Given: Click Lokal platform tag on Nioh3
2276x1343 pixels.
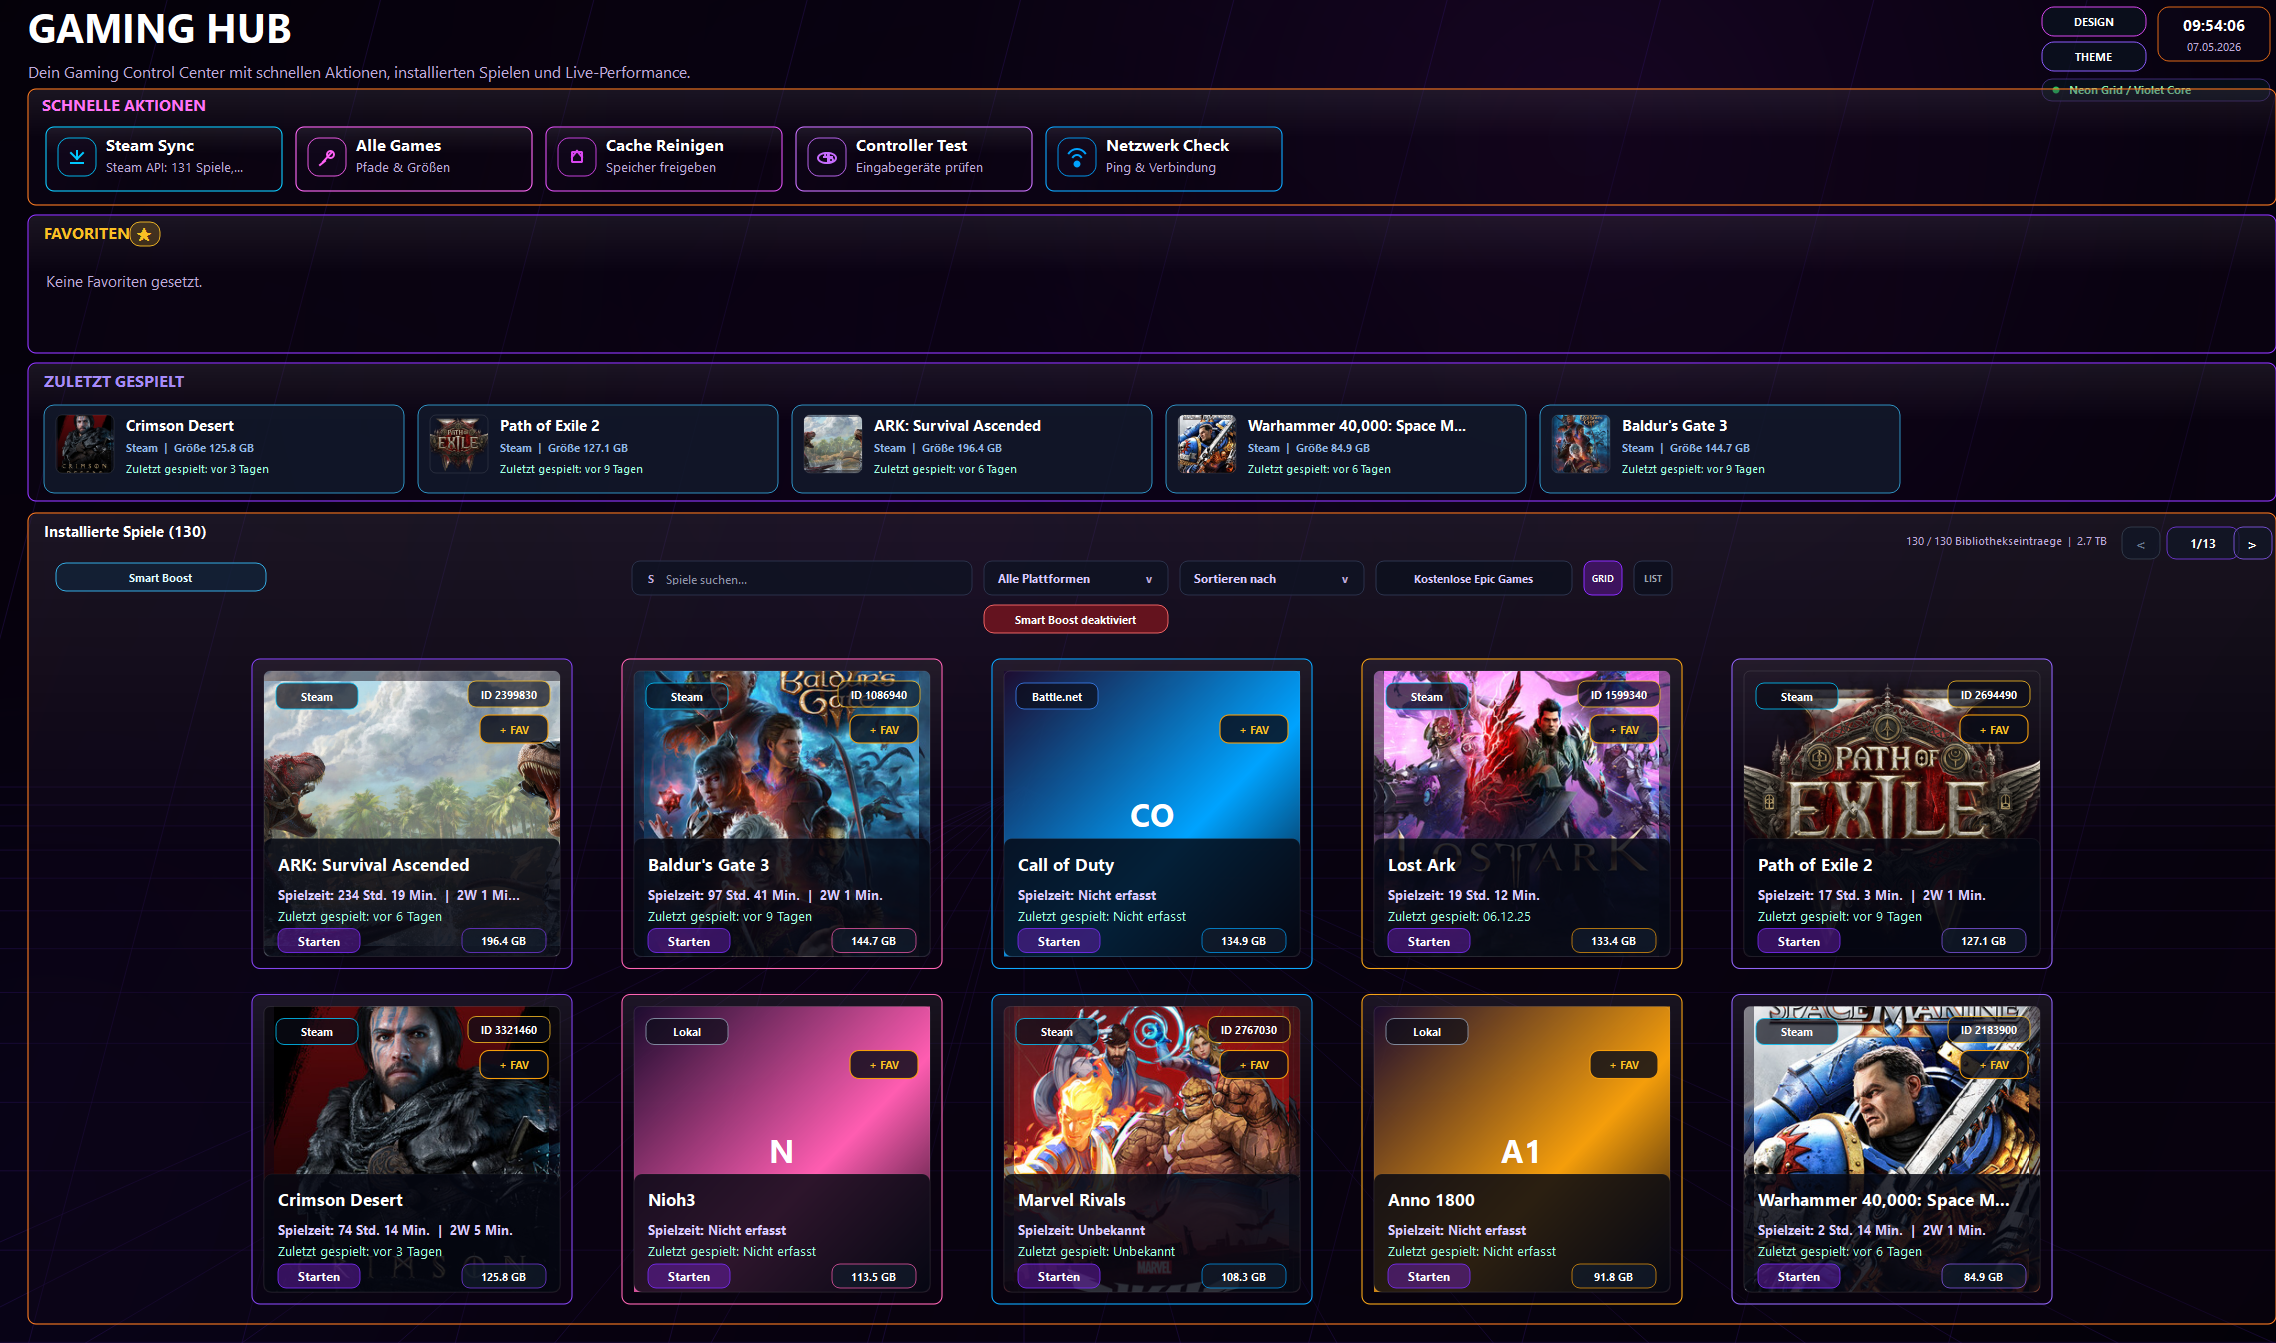Looking at the screenshot, I should point(687,1032).
